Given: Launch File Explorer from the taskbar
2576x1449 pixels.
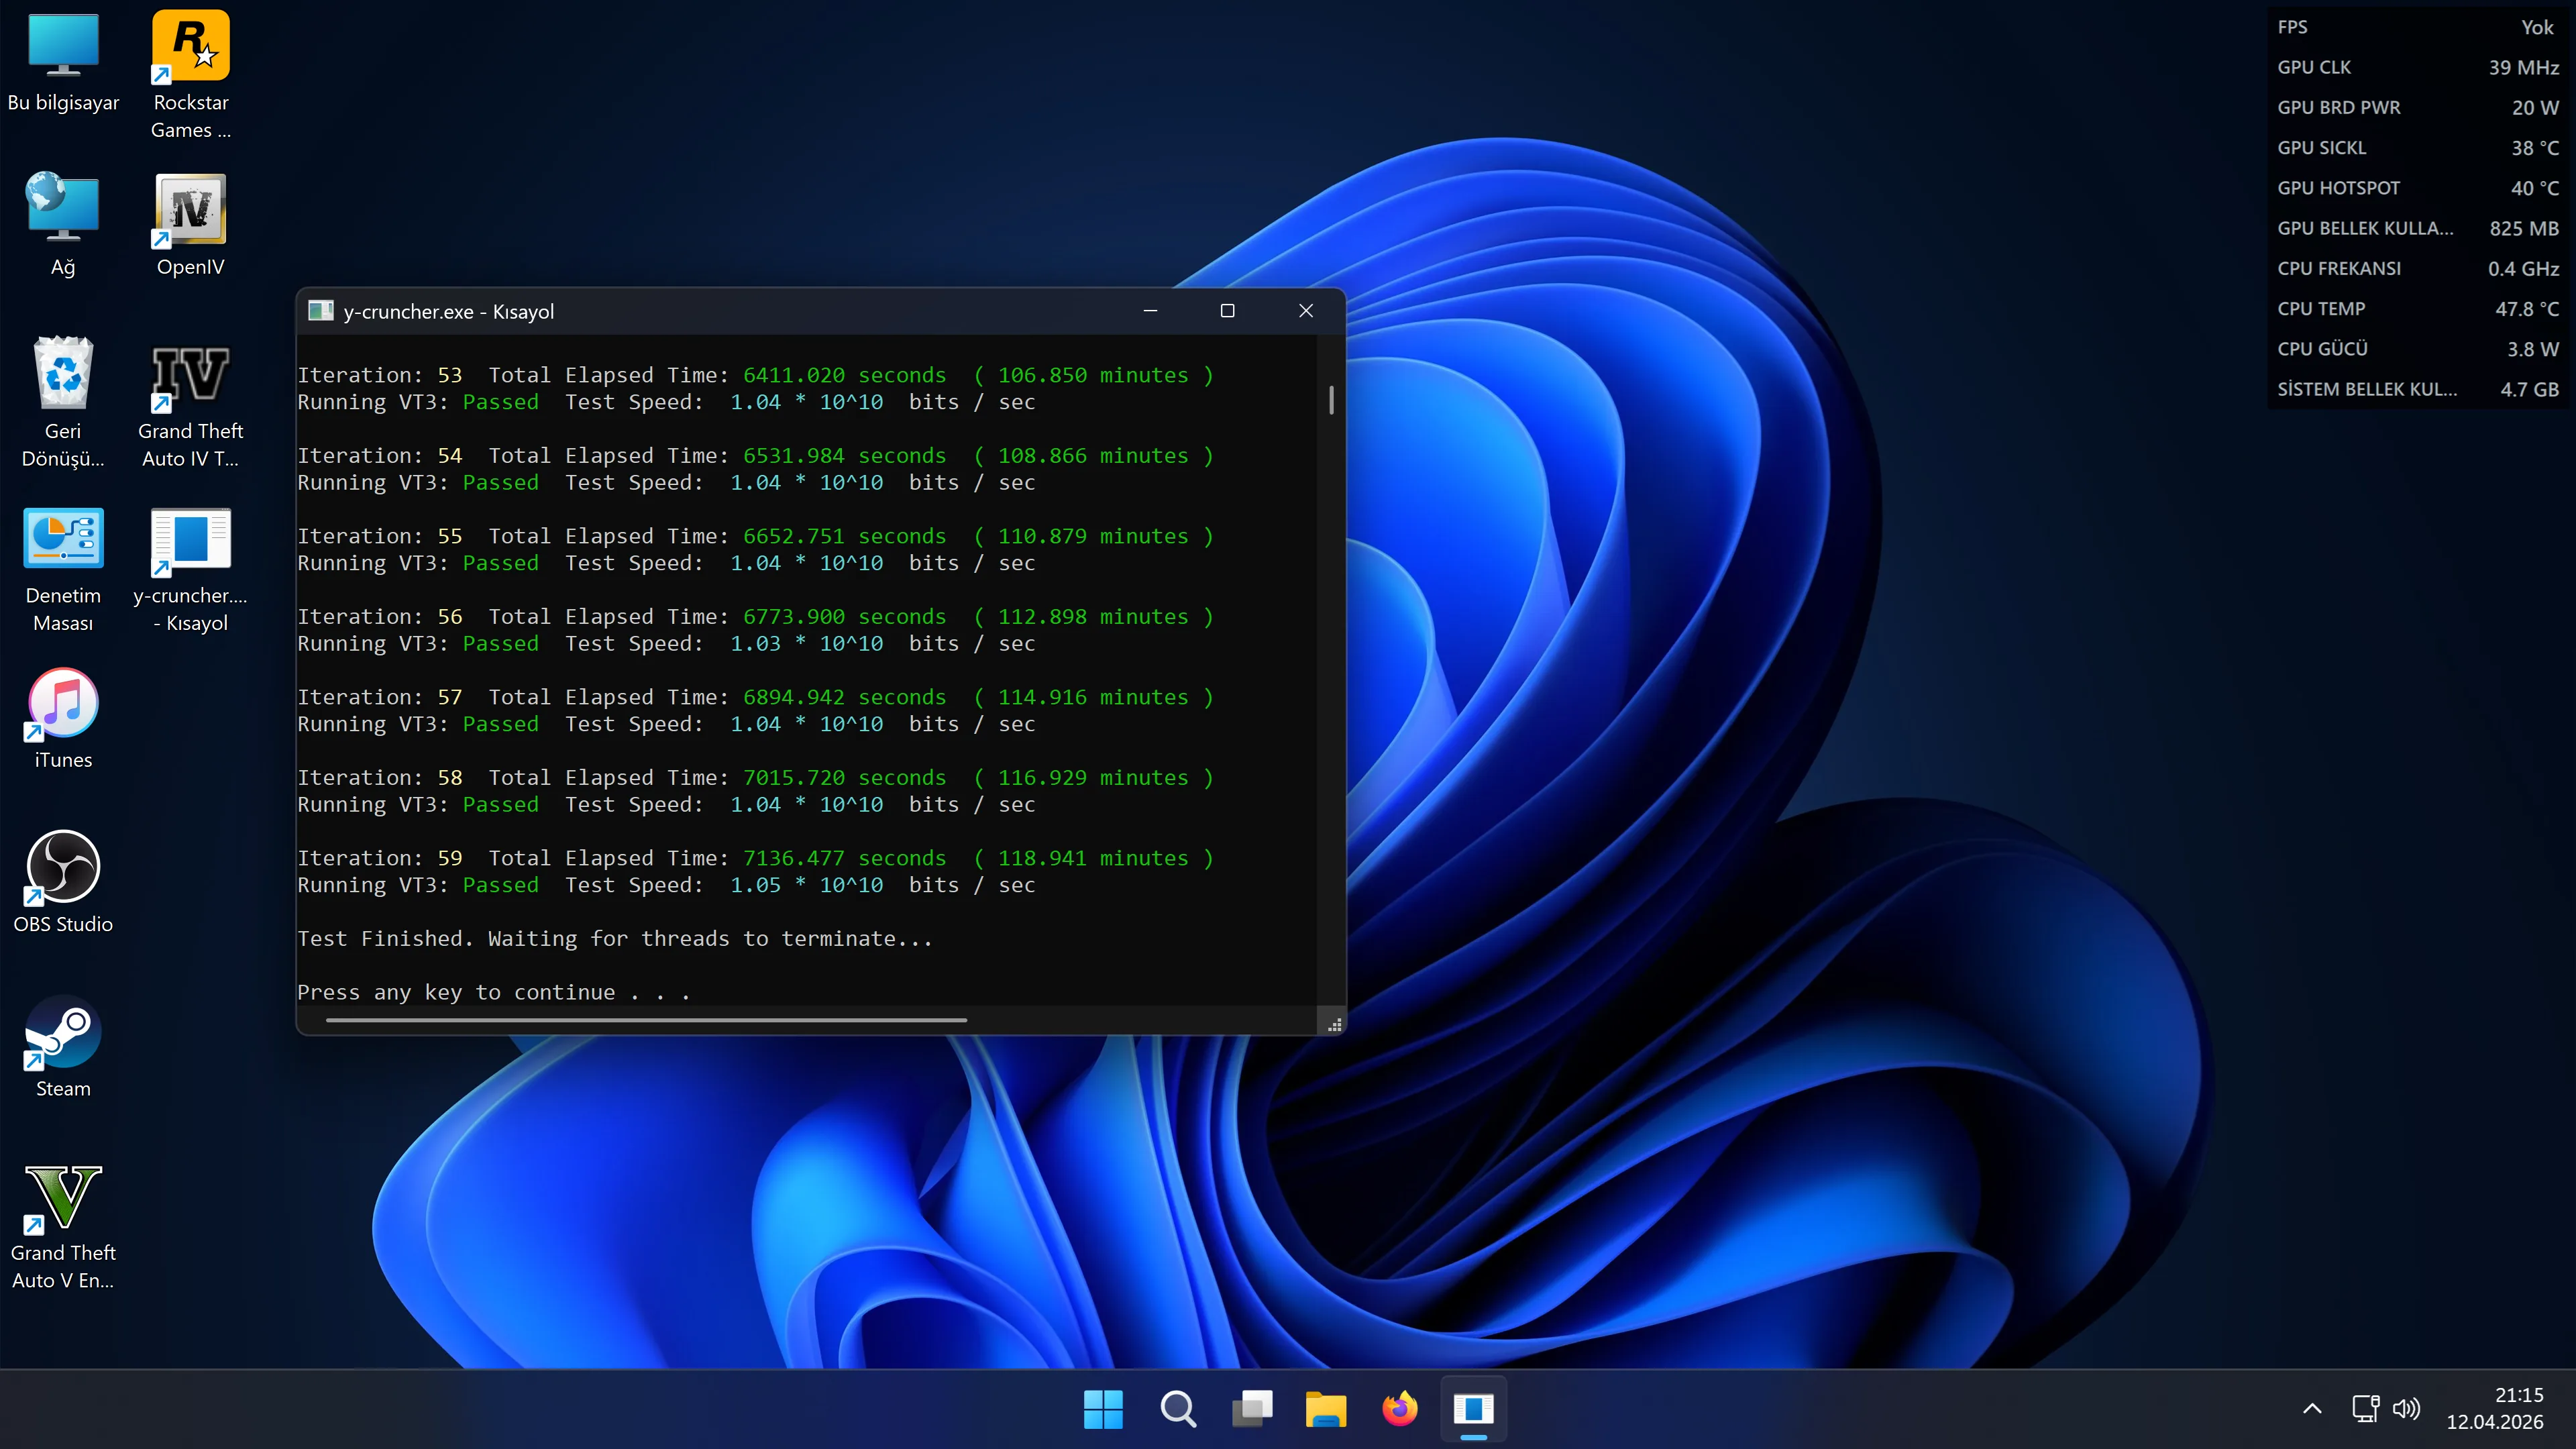Looking at the screenshot, I should click(x=1326, y=1409).
